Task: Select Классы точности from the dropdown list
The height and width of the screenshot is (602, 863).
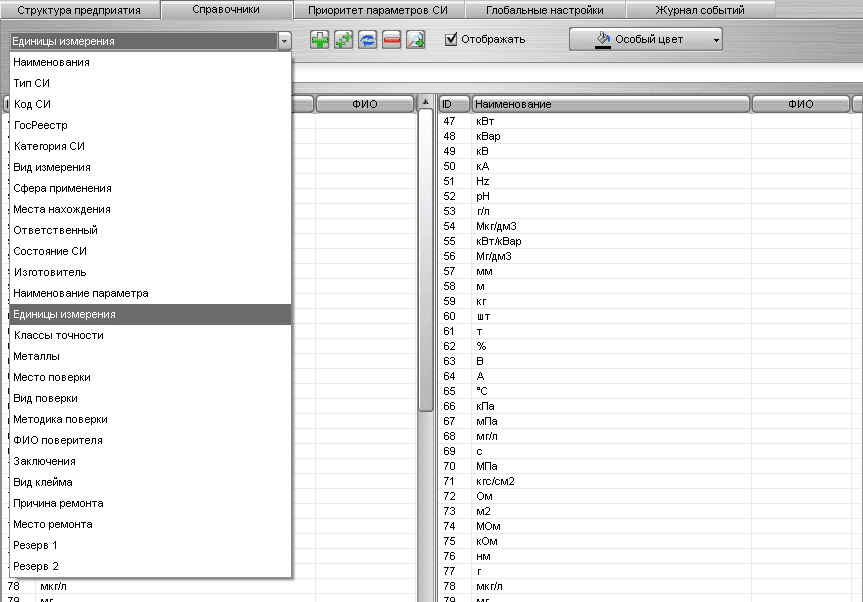Action: coord(58,335)
